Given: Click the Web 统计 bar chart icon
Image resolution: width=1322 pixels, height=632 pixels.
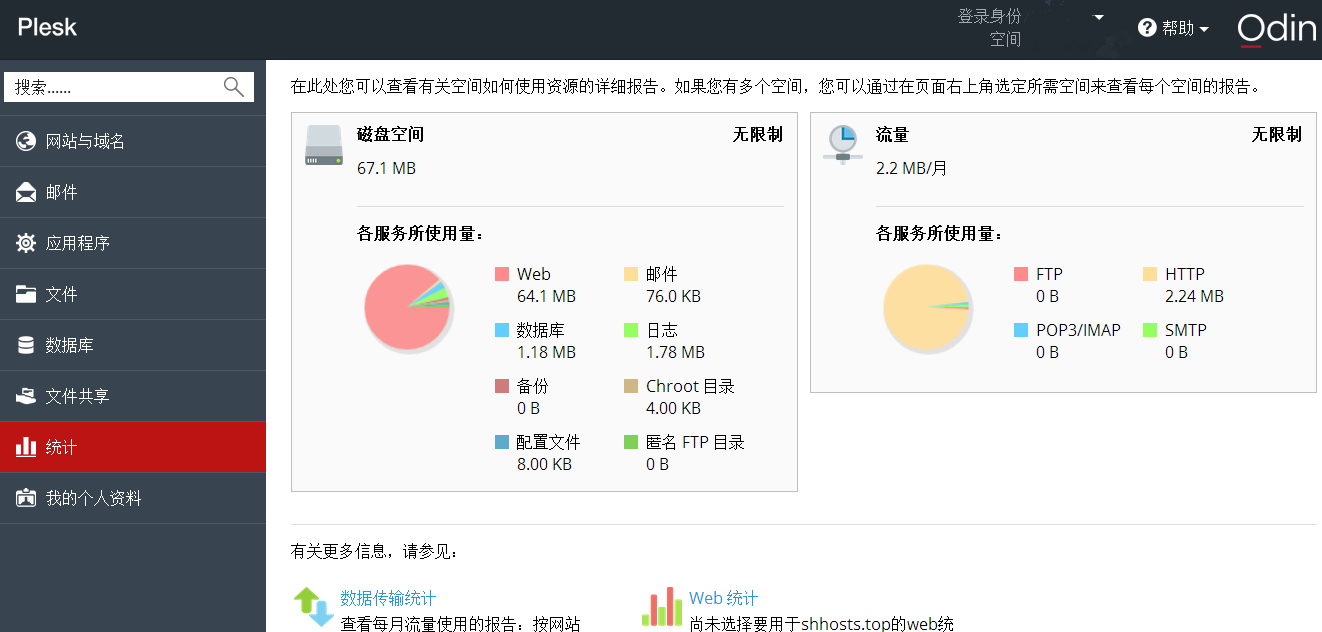Looking at the screenshot, I should coord(662,607).
